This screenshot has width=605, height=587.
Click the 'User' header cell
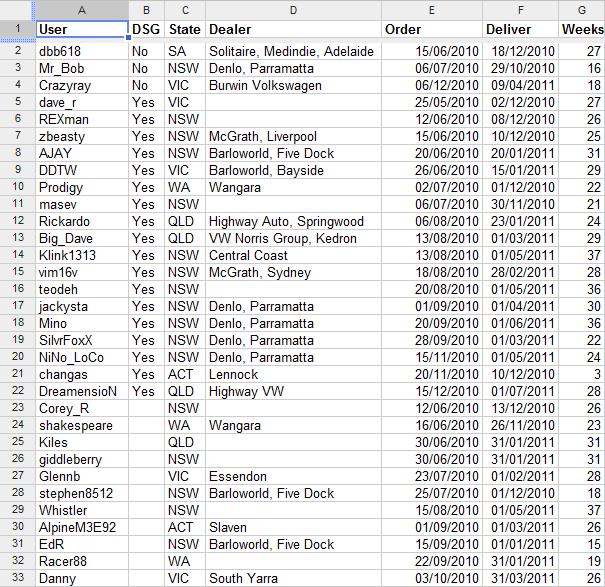pos(82,29)
